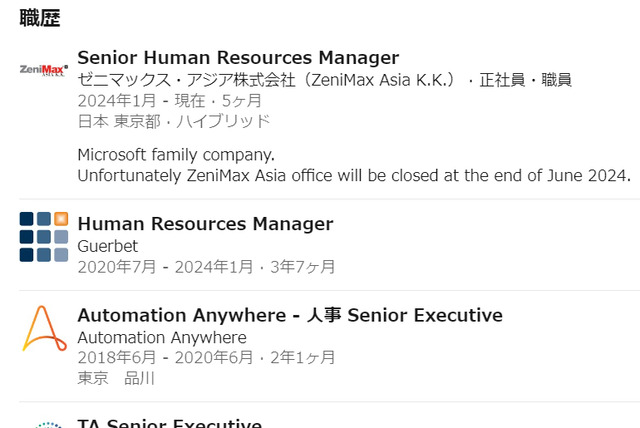Screen dimensions: 640x428
Task: Select the Microsoft family company description
Action: tap(176, 155)
